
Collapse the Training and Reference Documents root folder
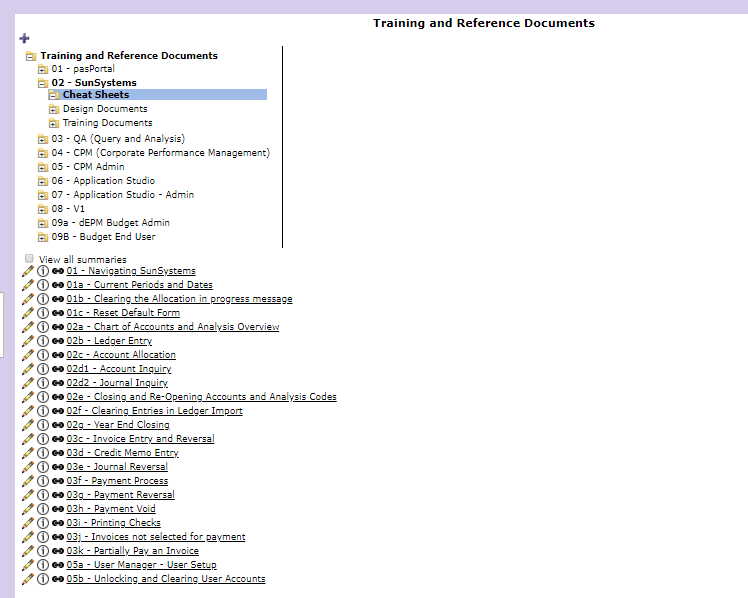(x=31, y=56)
